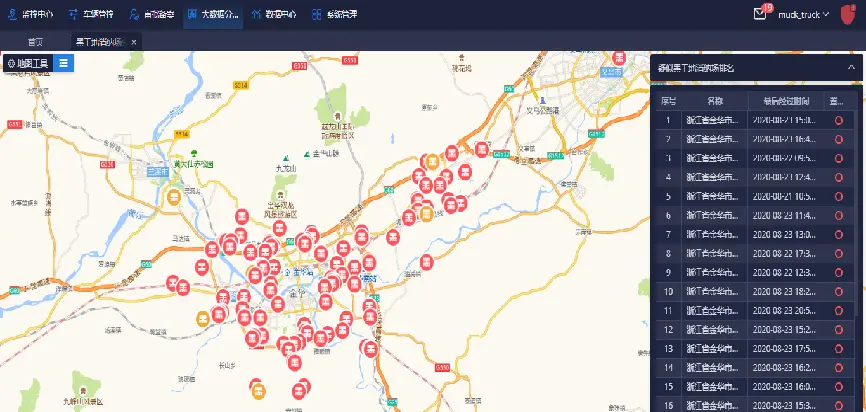Locate row 1 site via red circle icon
This screenshot has height=412, width=866.
coord(838,121)
